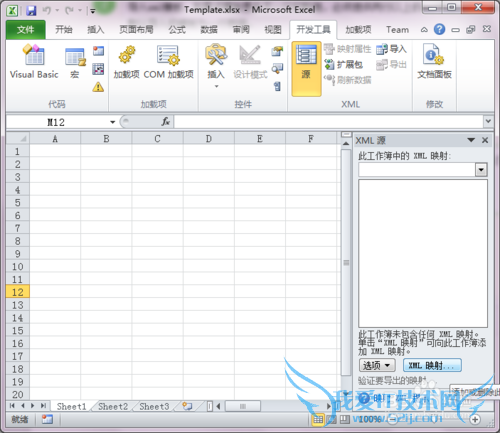Switch to the 开始 home tab
500x433 pixels.
(64, 30)
